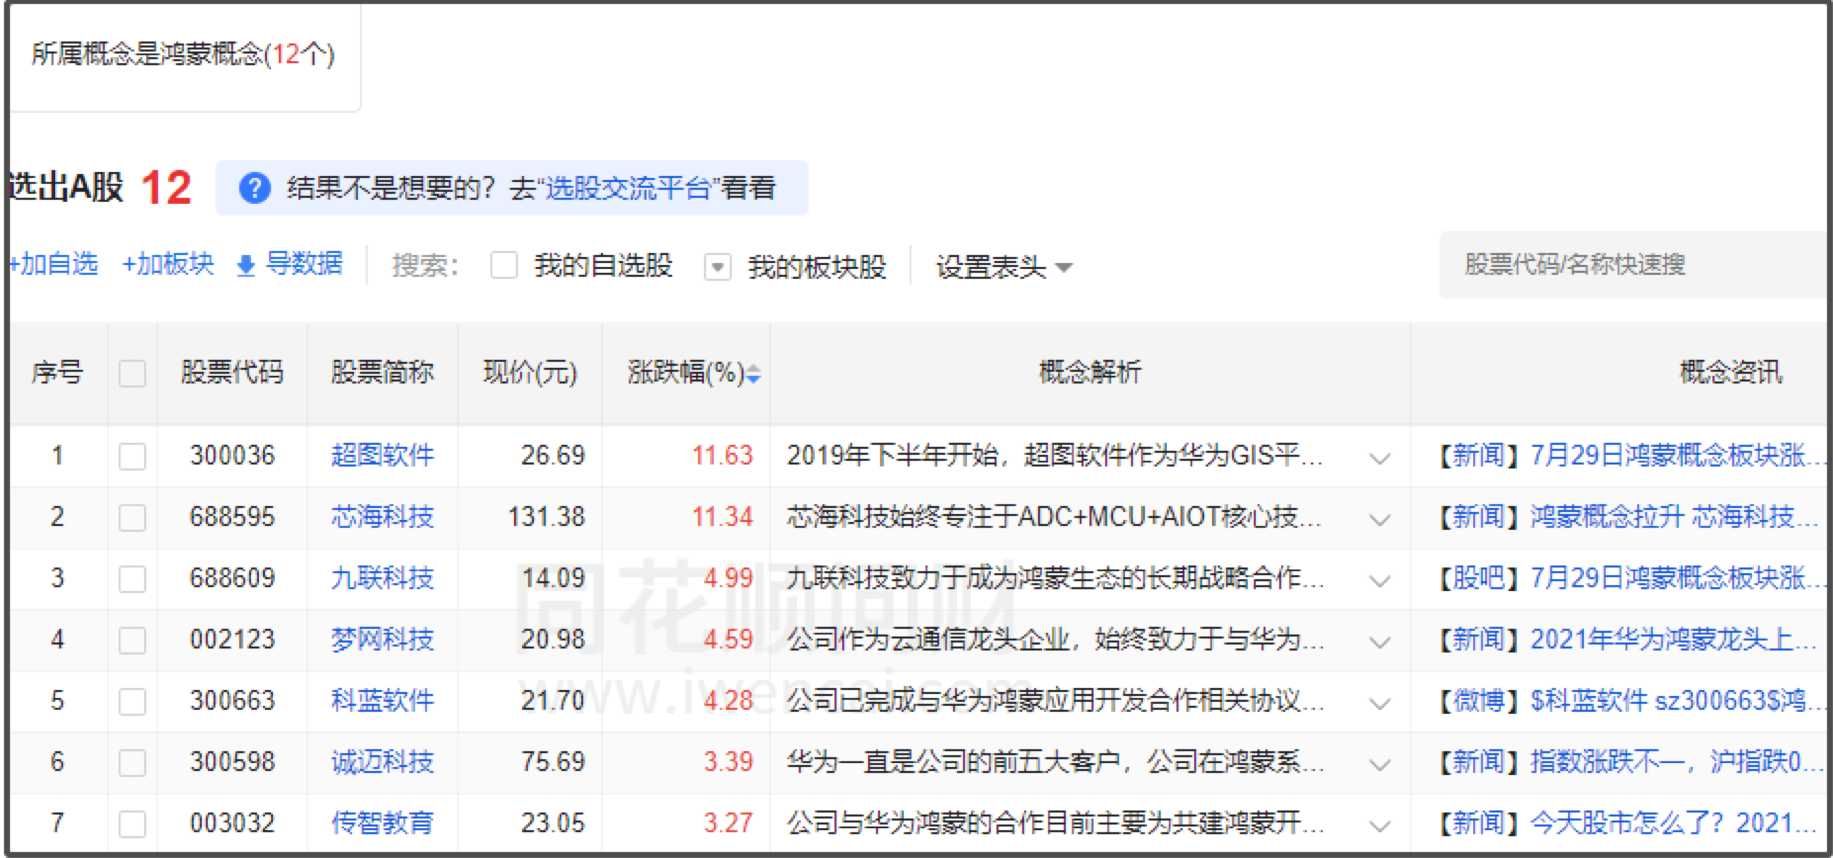The height and width of the screenshot is (858, 1833).
Task: Click the 概念资讯 column header
Action: (x=1730, y=373)
